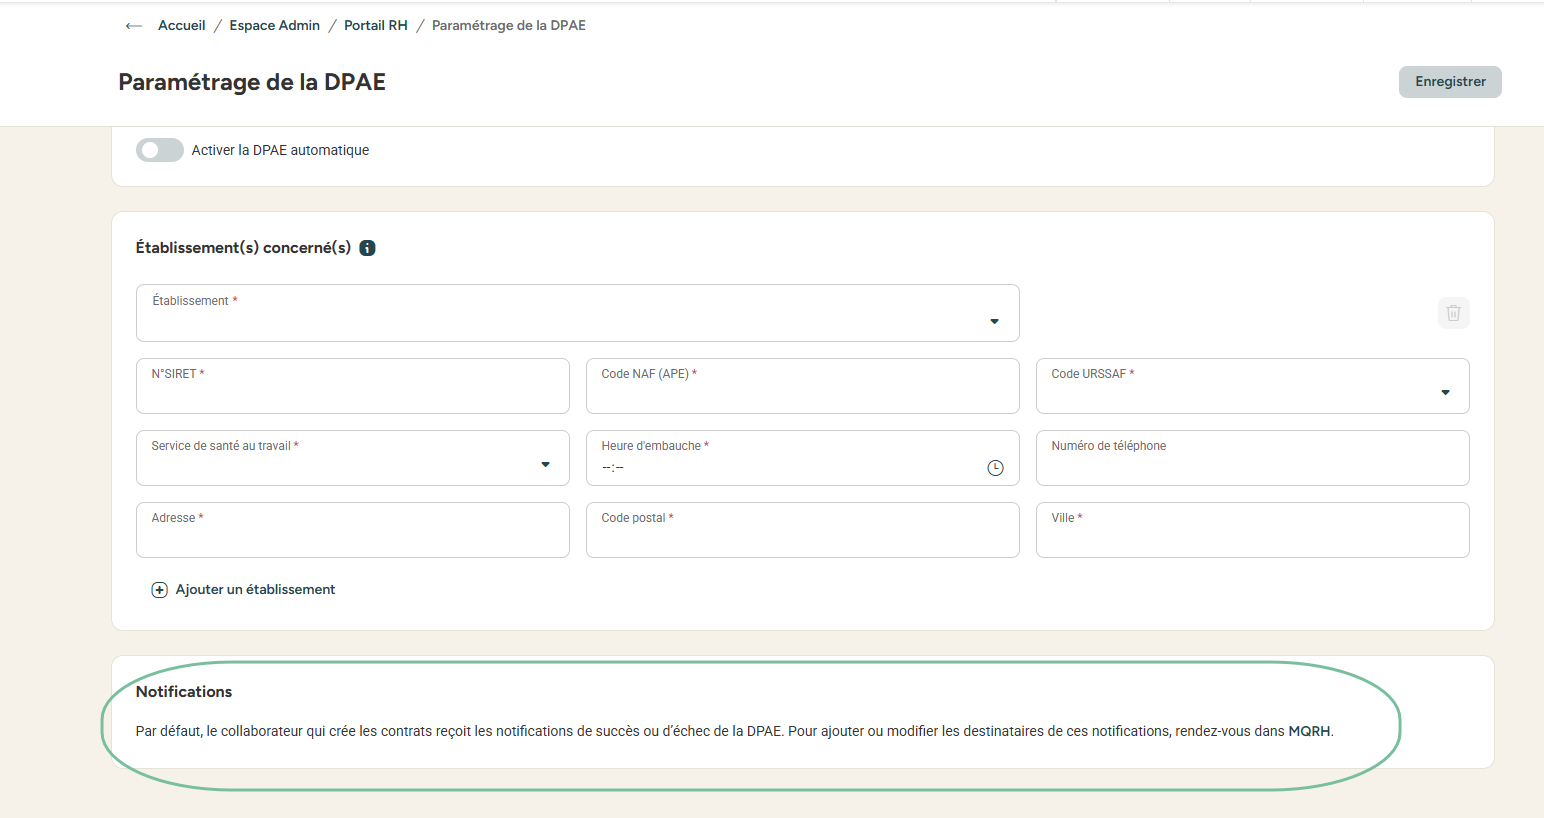1544x818 pixels.
Task: Go to Accueil in the breadcrumb
Action: click(x=181, y=26)
